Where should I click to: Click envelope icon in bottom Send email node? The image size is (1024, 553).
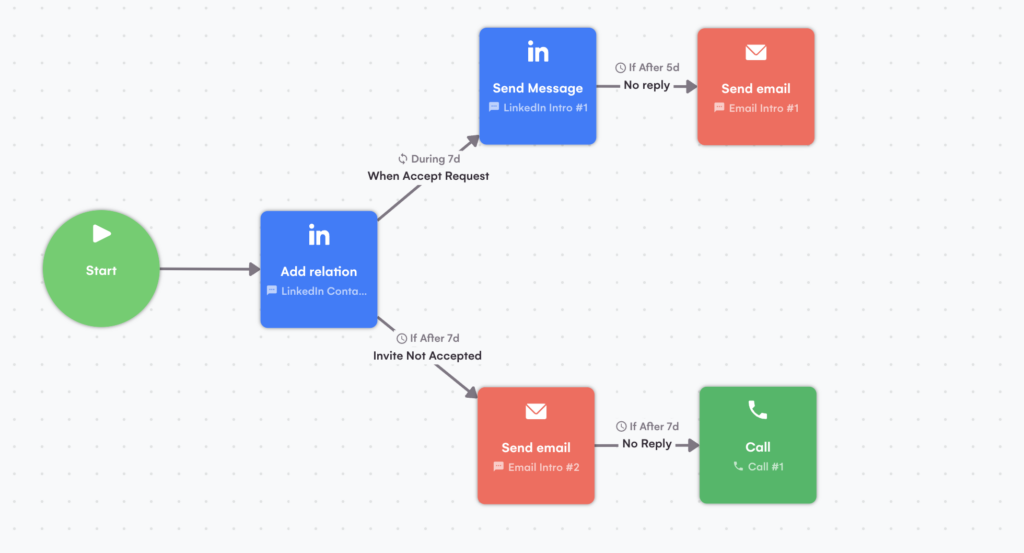(536, 411)
